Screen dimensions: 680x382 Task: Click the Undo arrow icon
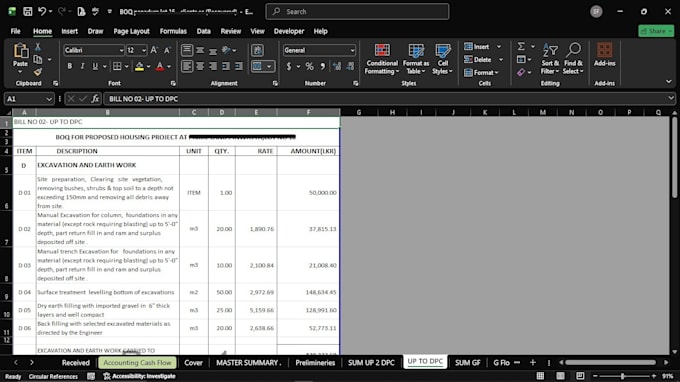[42, 12]
